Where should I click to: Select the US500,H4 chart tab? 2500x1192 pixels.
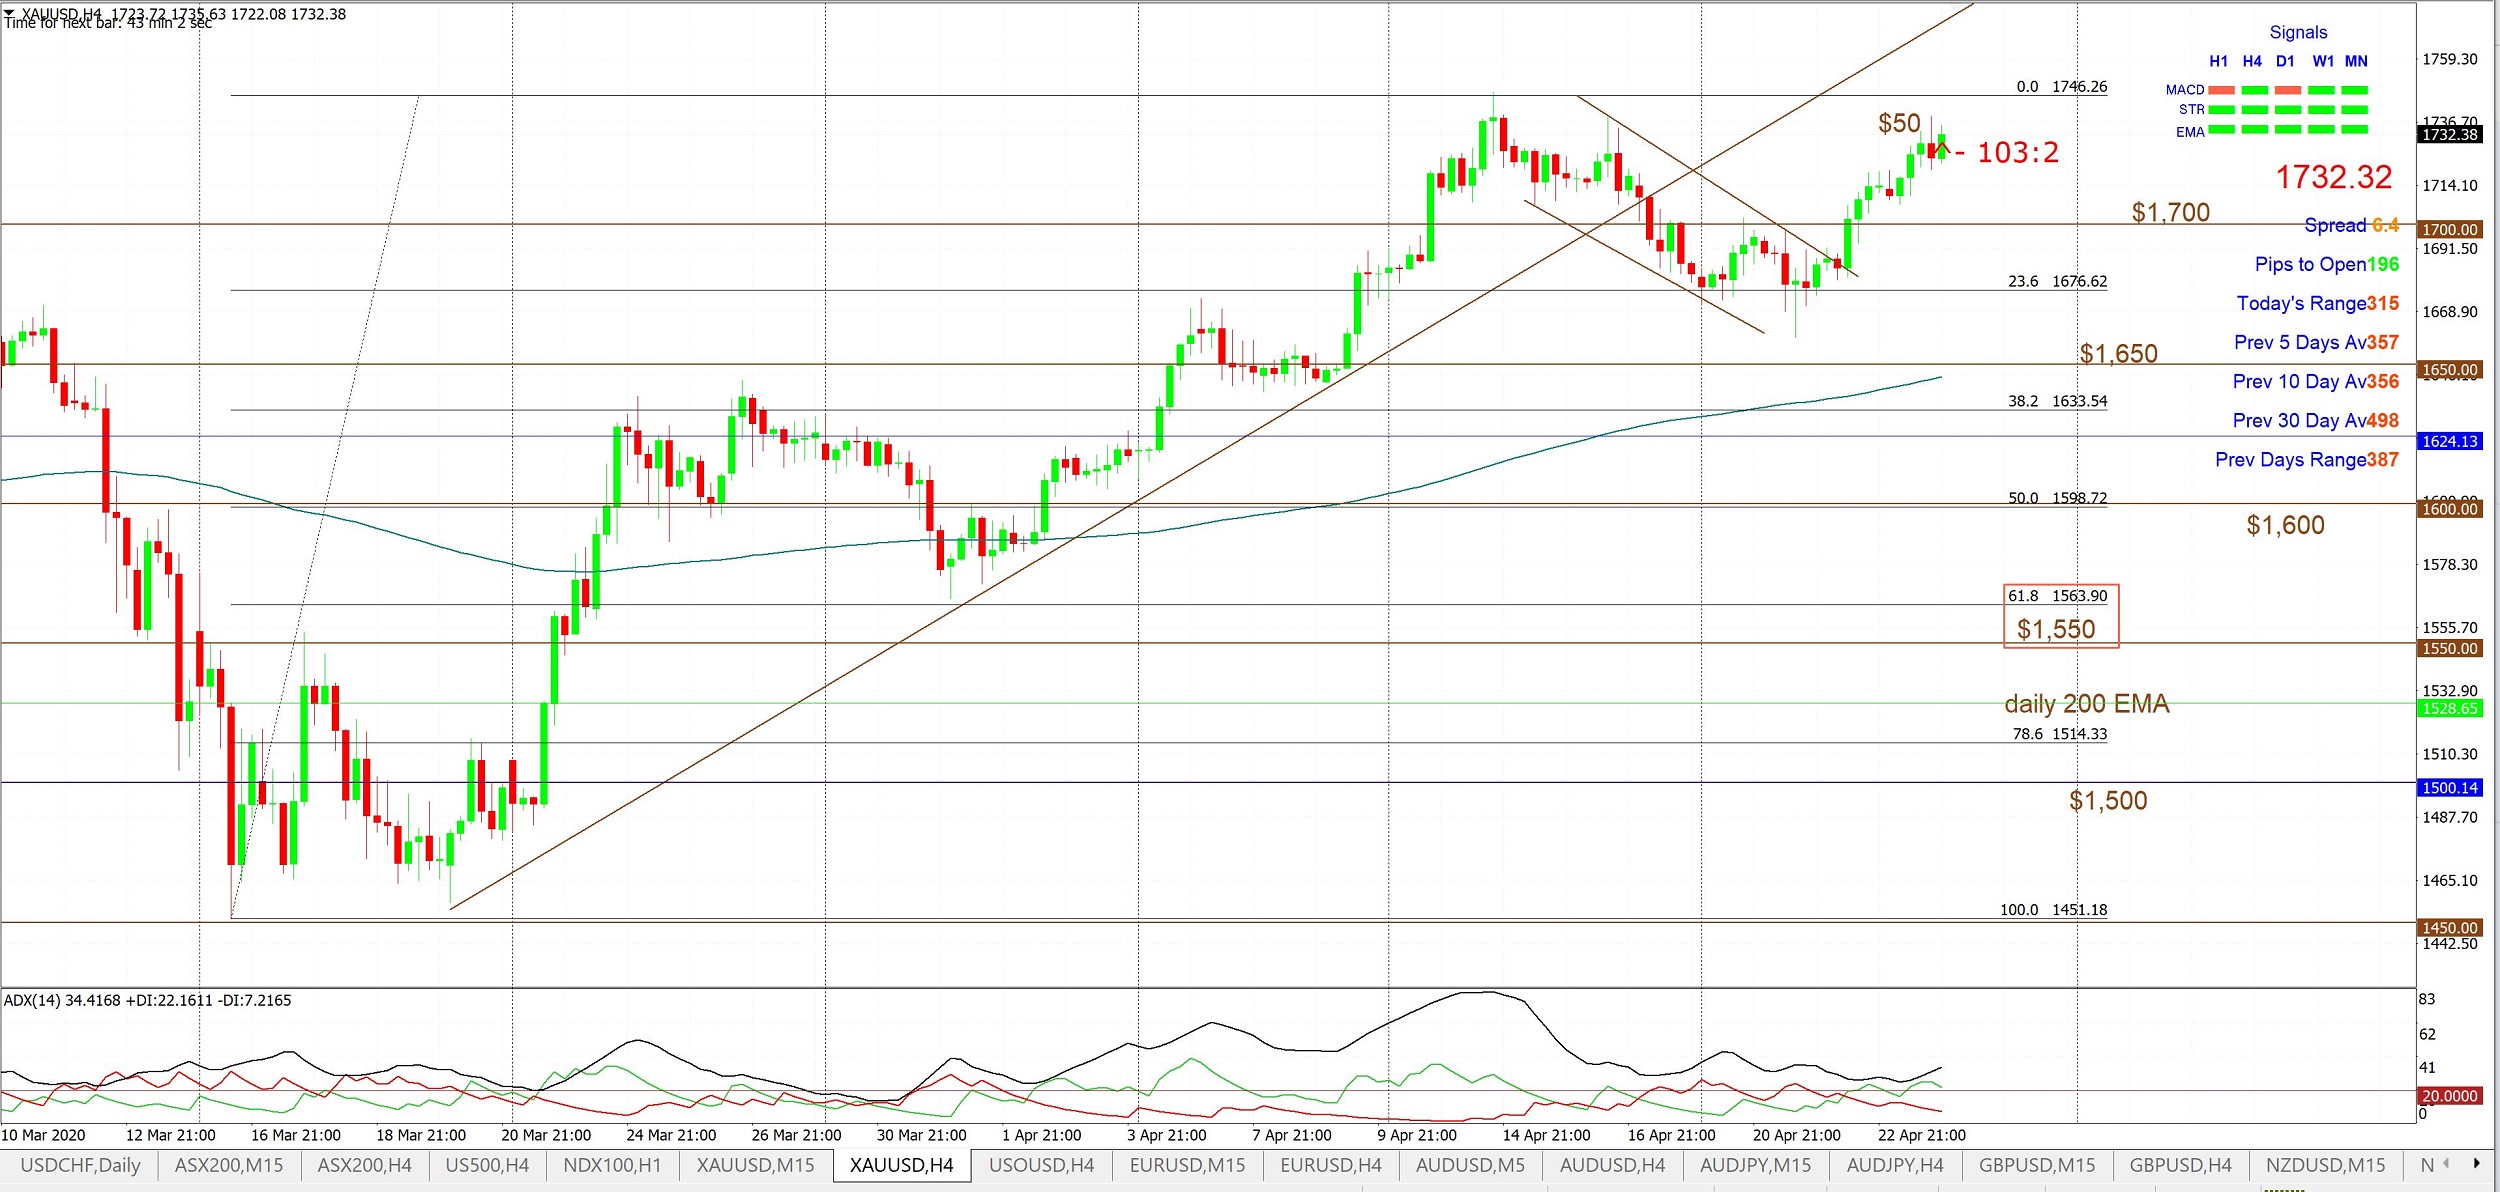(x=487, y=1165)
